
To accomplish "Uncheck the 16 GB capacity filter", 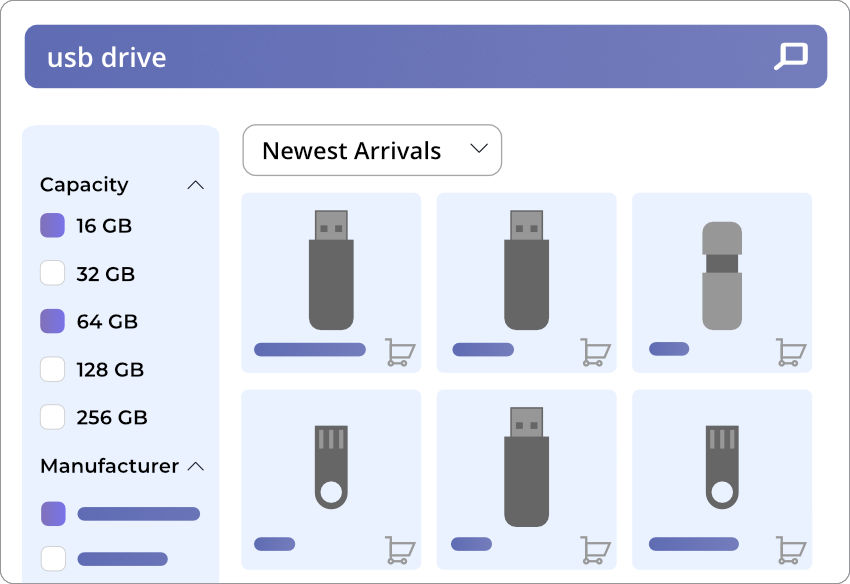I will click(x=53, y=226).
